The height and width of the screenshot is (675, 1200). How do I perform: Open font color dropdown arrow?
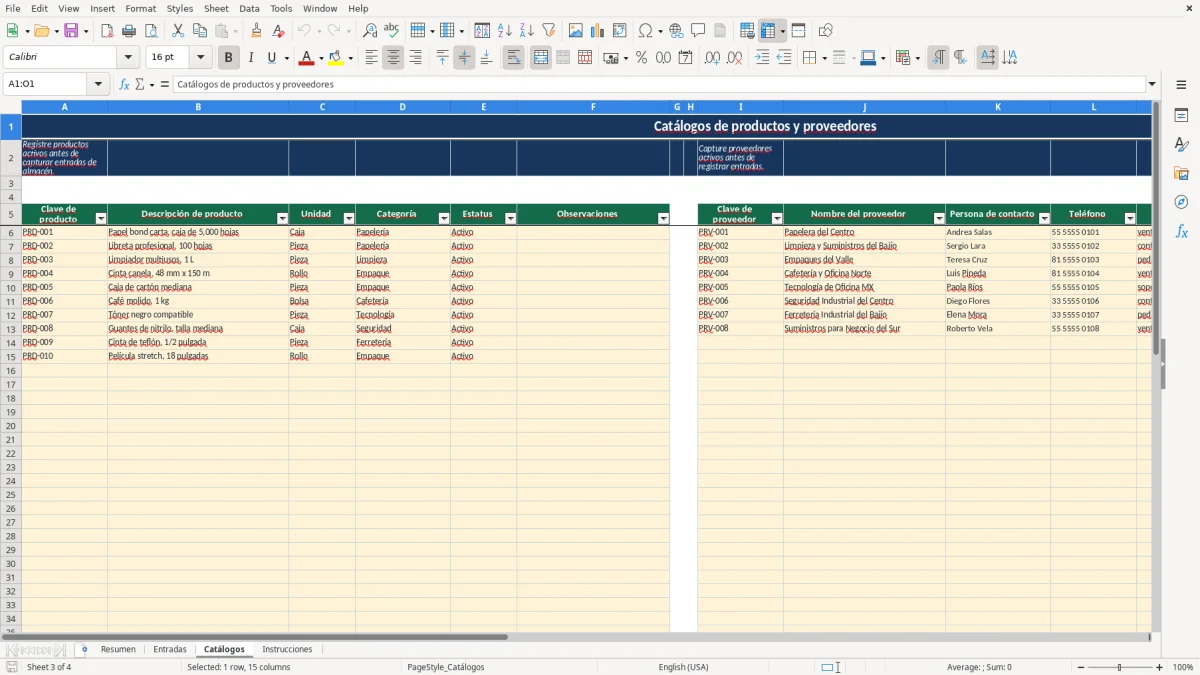(x=321, y=58)
